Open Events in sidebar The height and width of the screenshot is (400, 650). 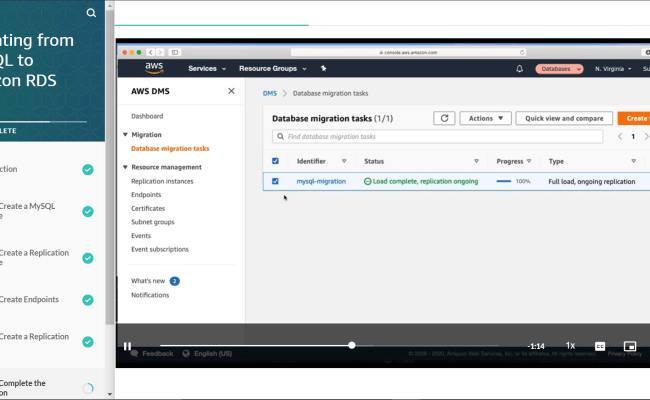(x=141, y=235)
